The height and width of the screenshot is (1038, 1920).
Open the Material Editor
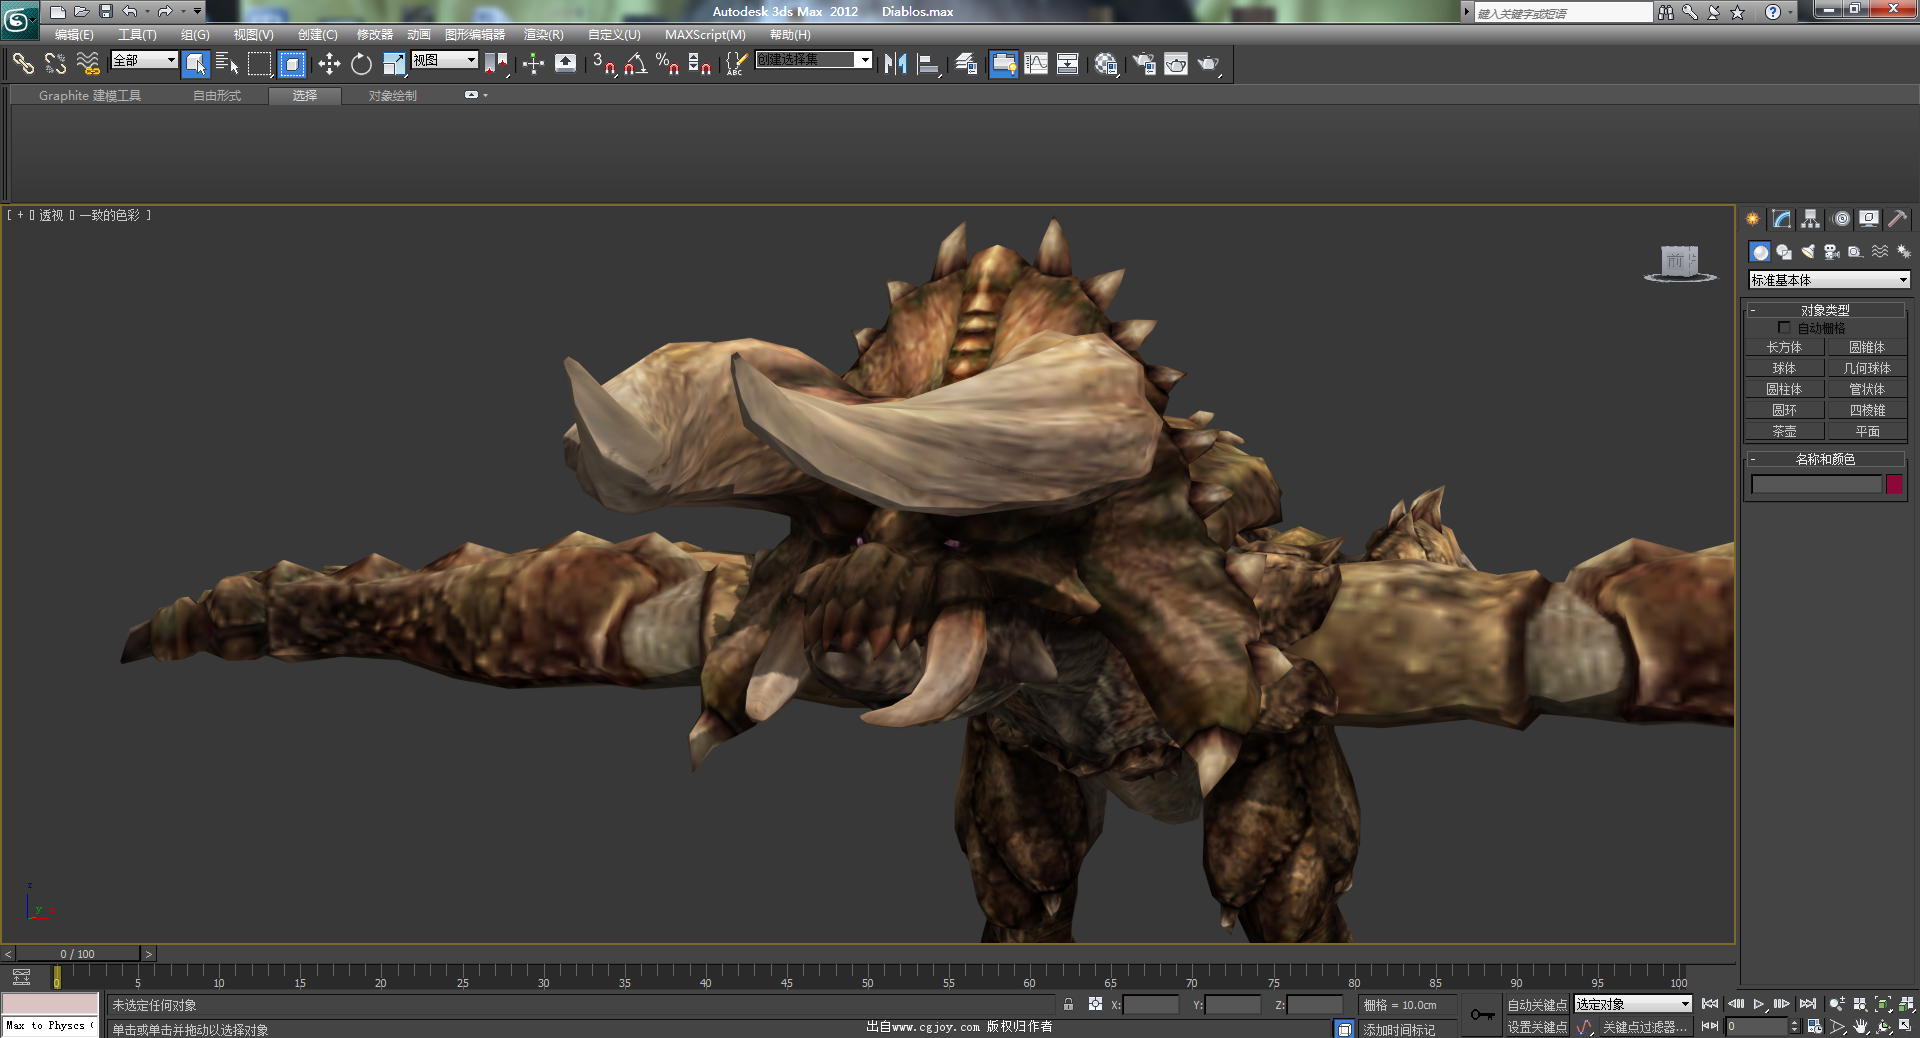1105,64
